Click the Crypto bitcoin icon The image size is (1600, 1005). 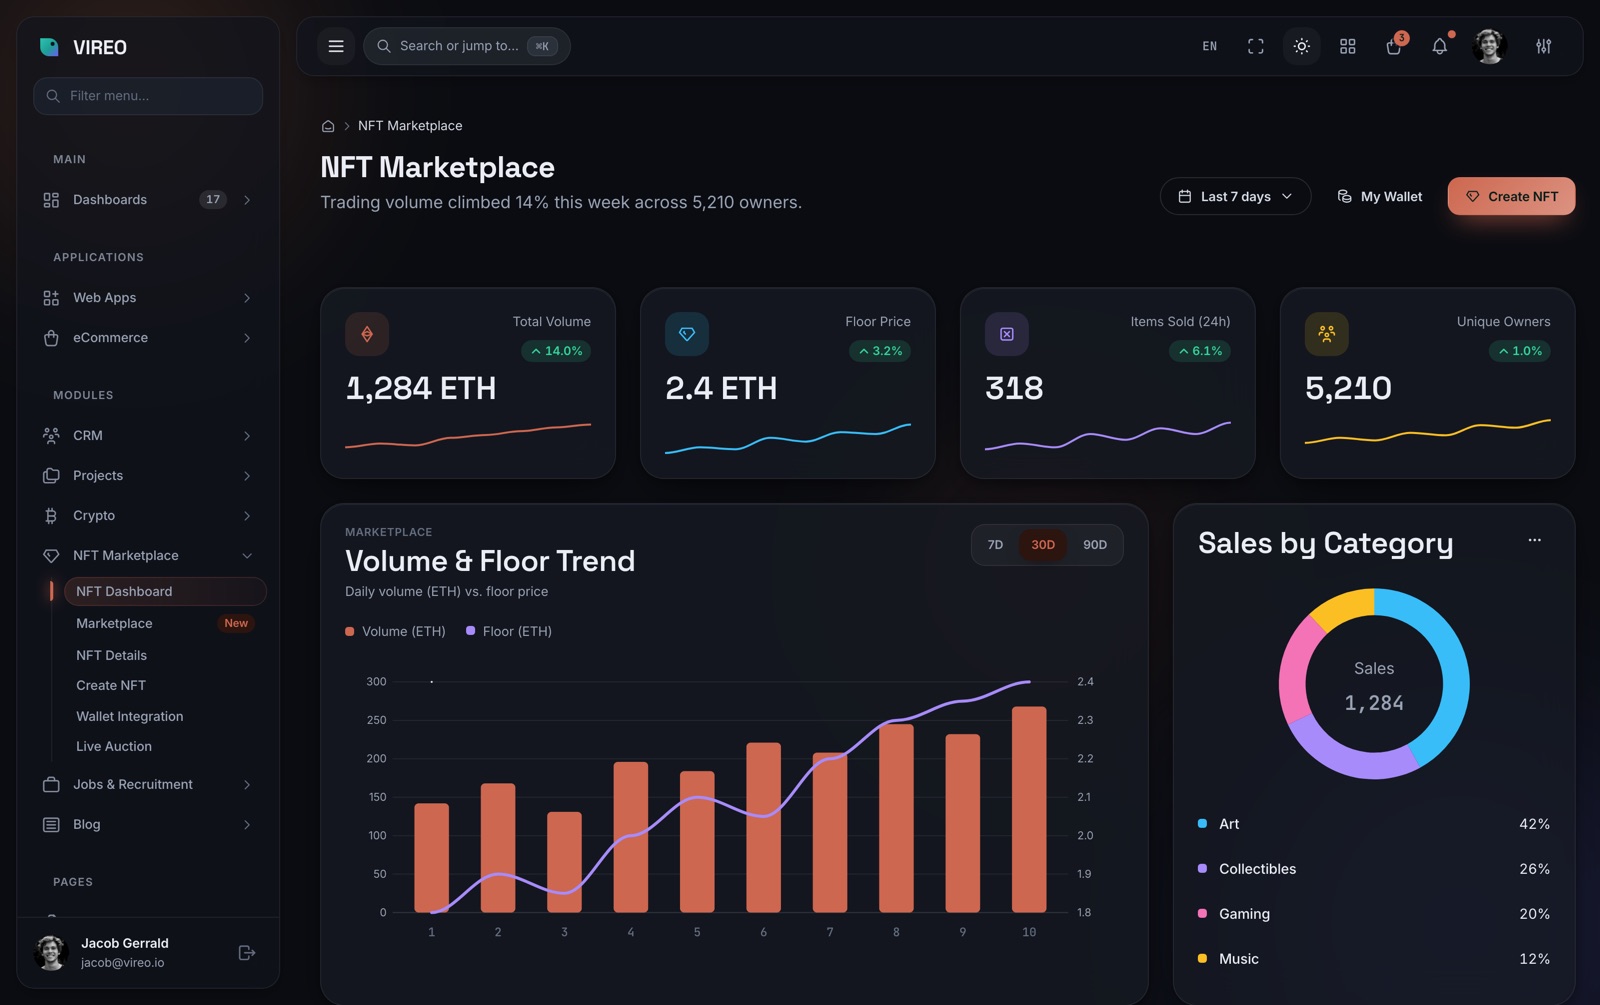coord(51,516)
